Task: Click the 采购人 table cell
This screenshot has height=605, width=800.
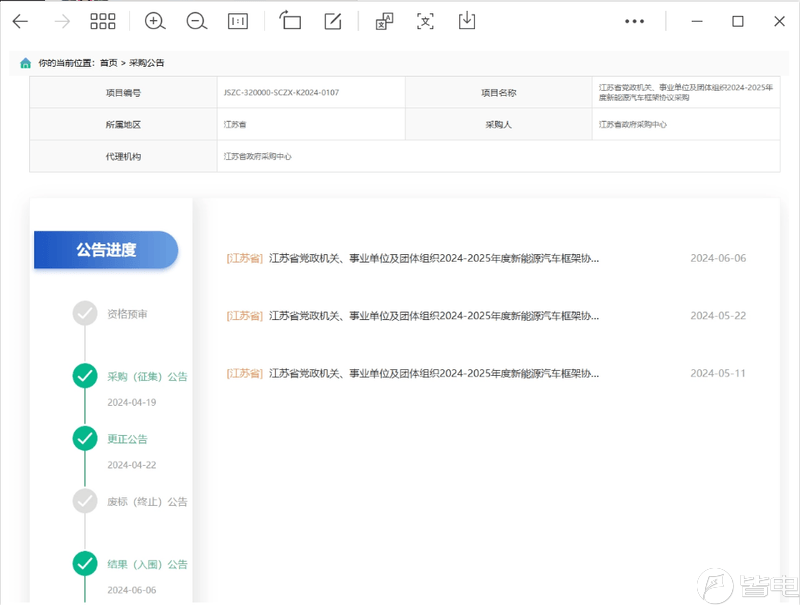Action: point(499,124)
